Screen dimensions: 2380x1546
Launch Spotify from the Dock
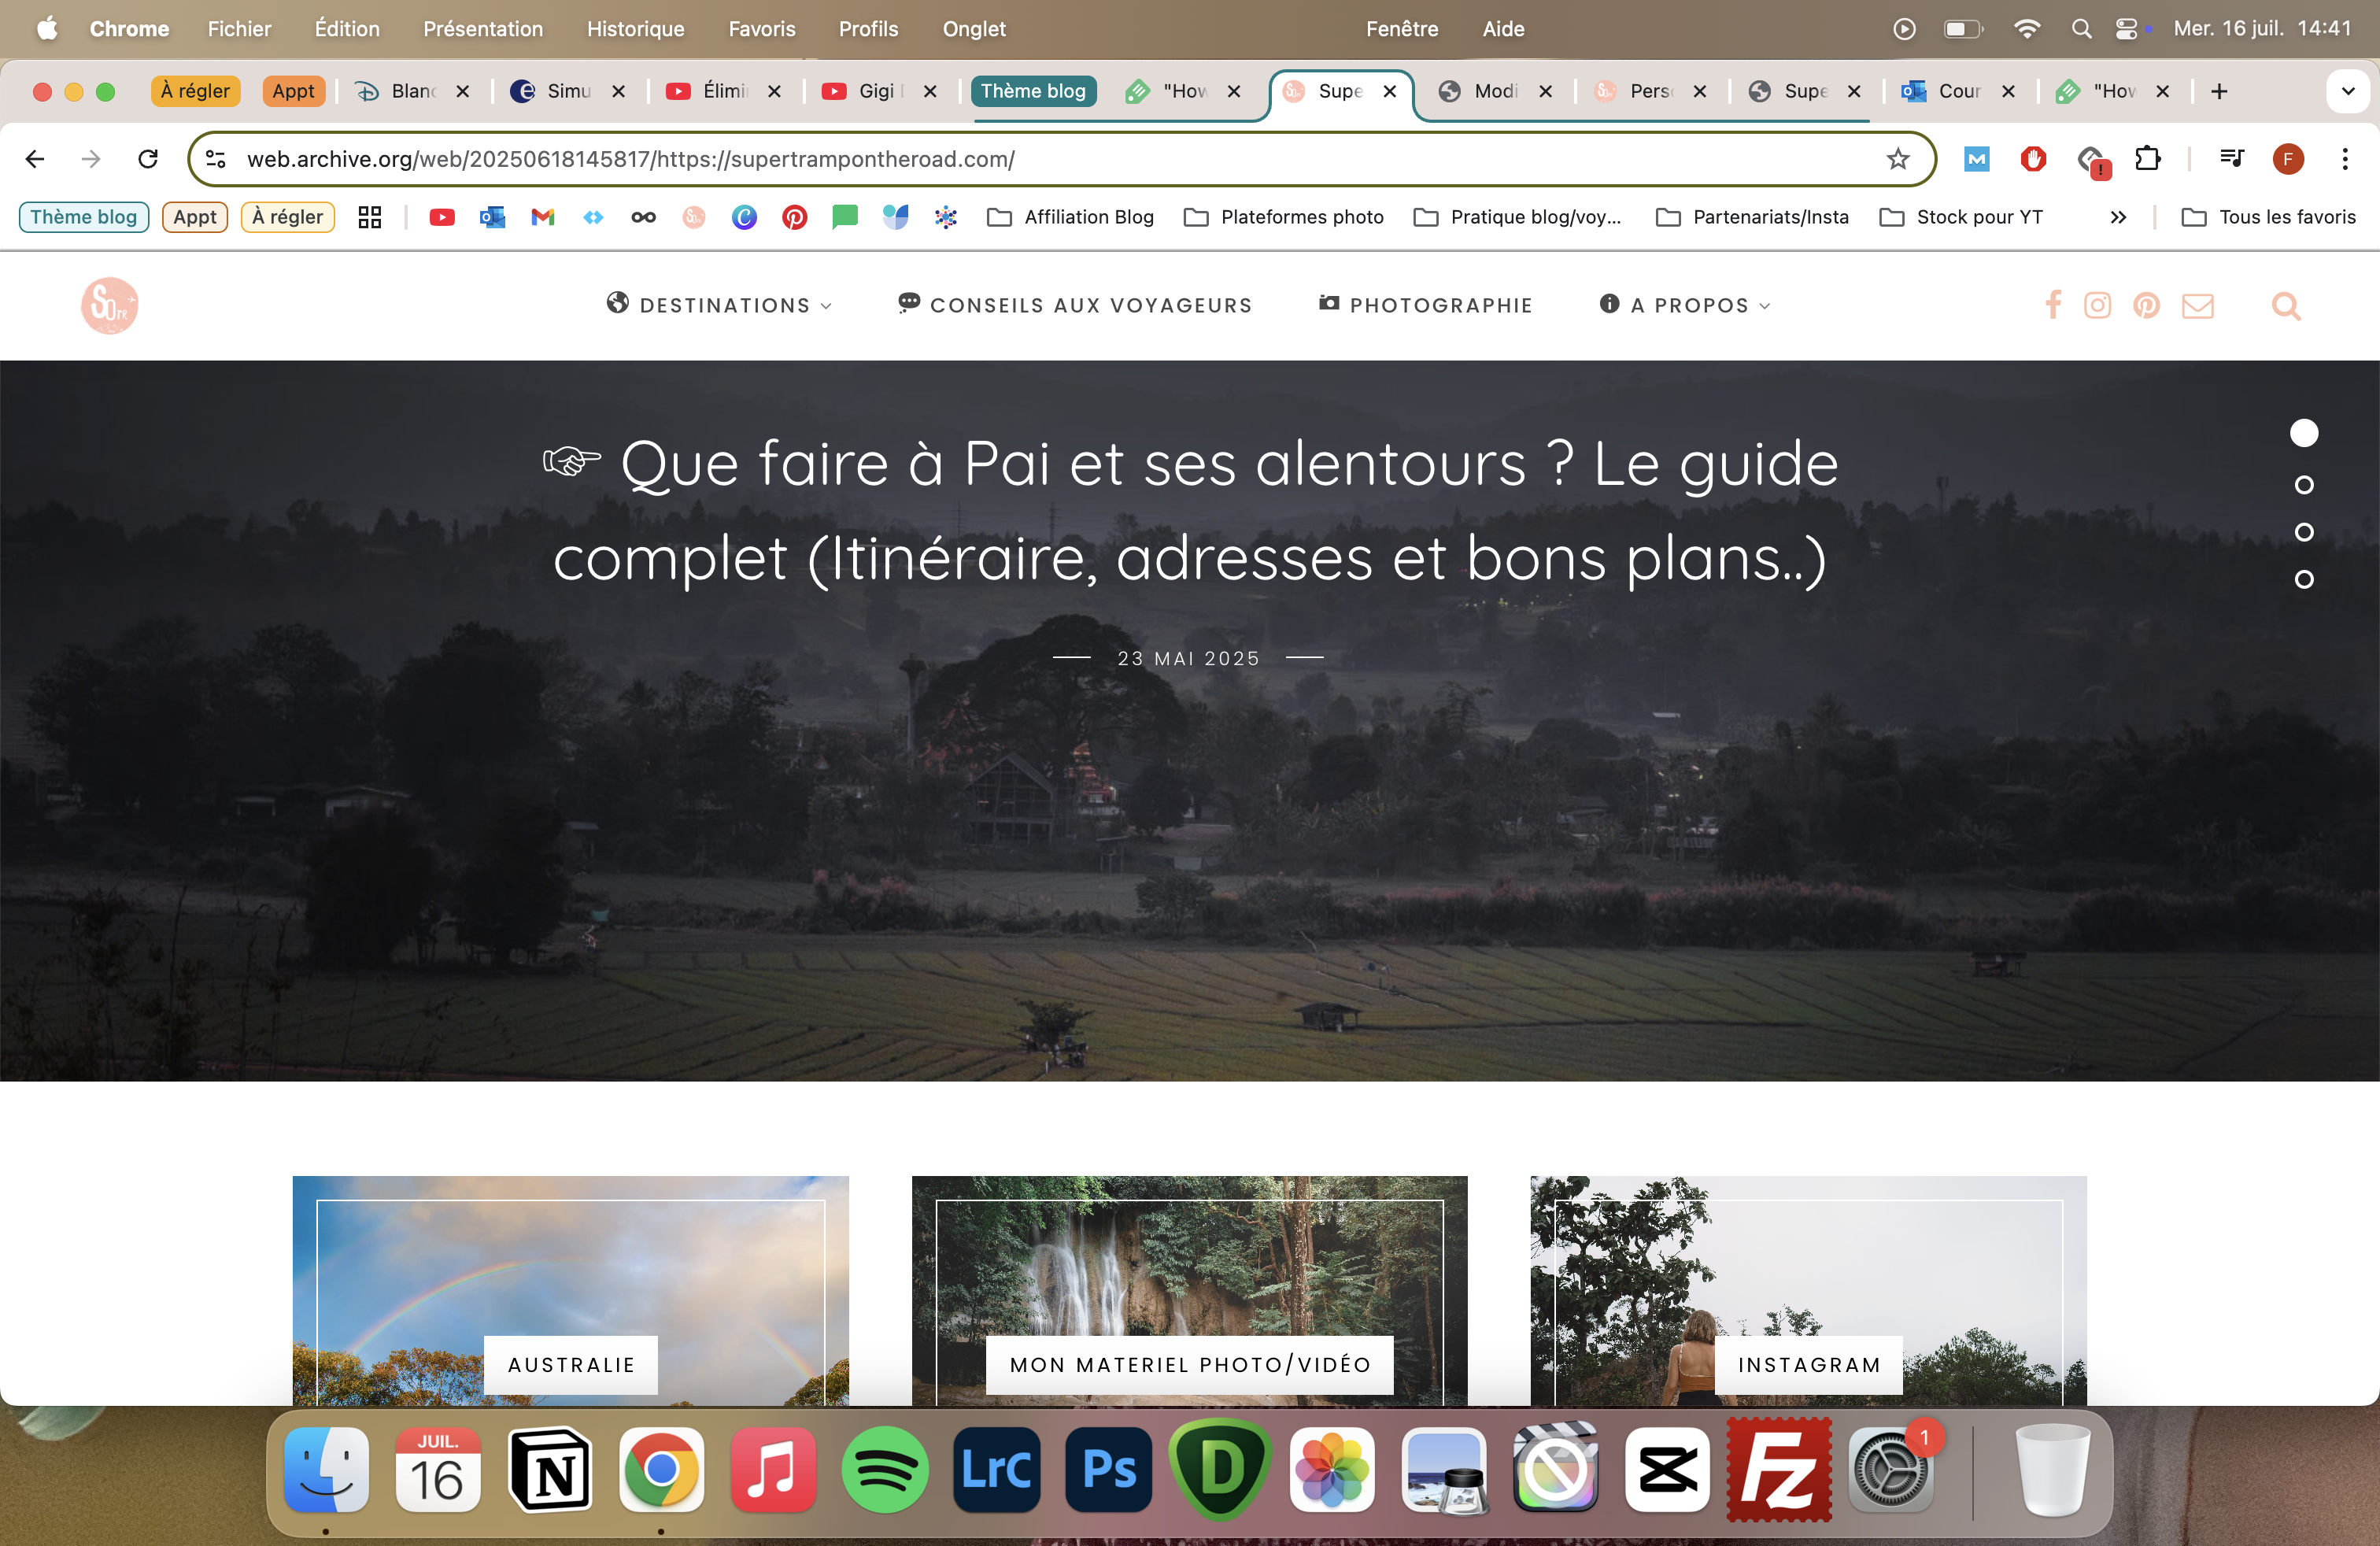(885, 1470)
